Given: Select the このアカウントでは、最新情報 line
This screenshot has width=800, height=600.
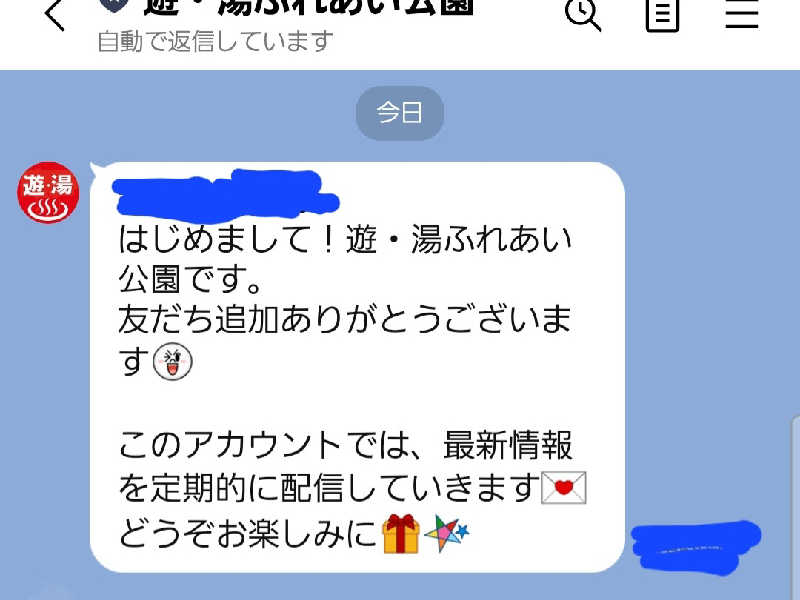Looking at the screenshot, I should 345,445.
